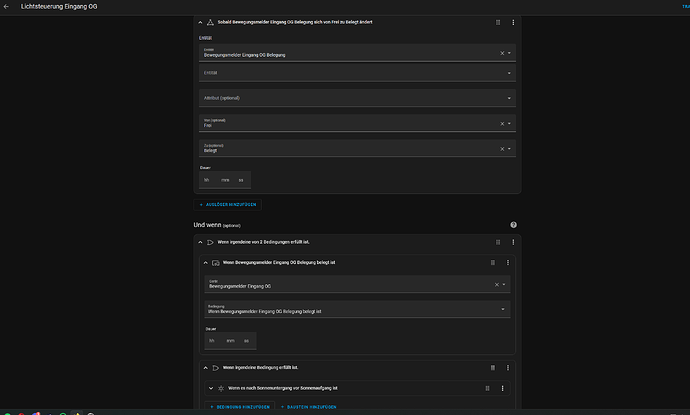Grab the drag handle of 'Wenn irgendeine Bedingung erfüllt ist'

click(493, 368)
